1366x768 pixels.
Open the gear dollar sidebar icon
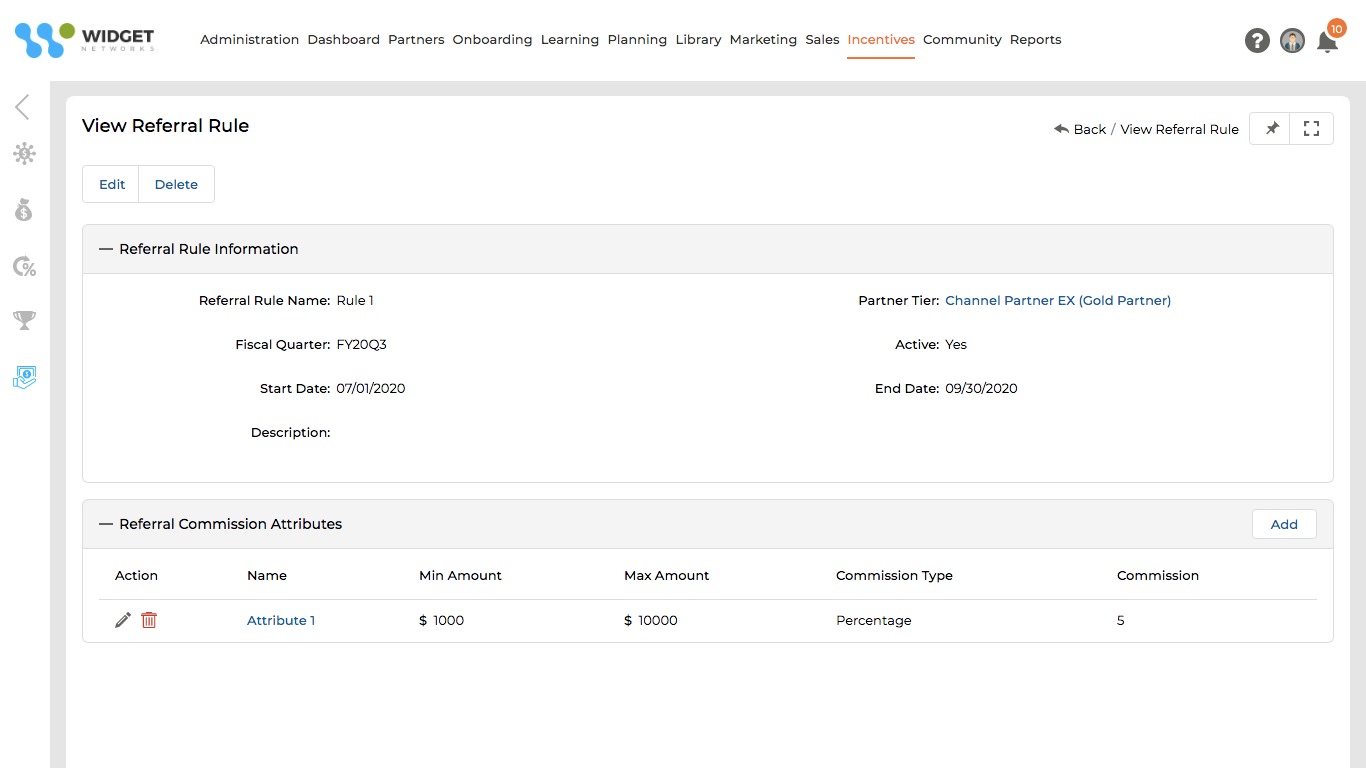tap(24, 153)
